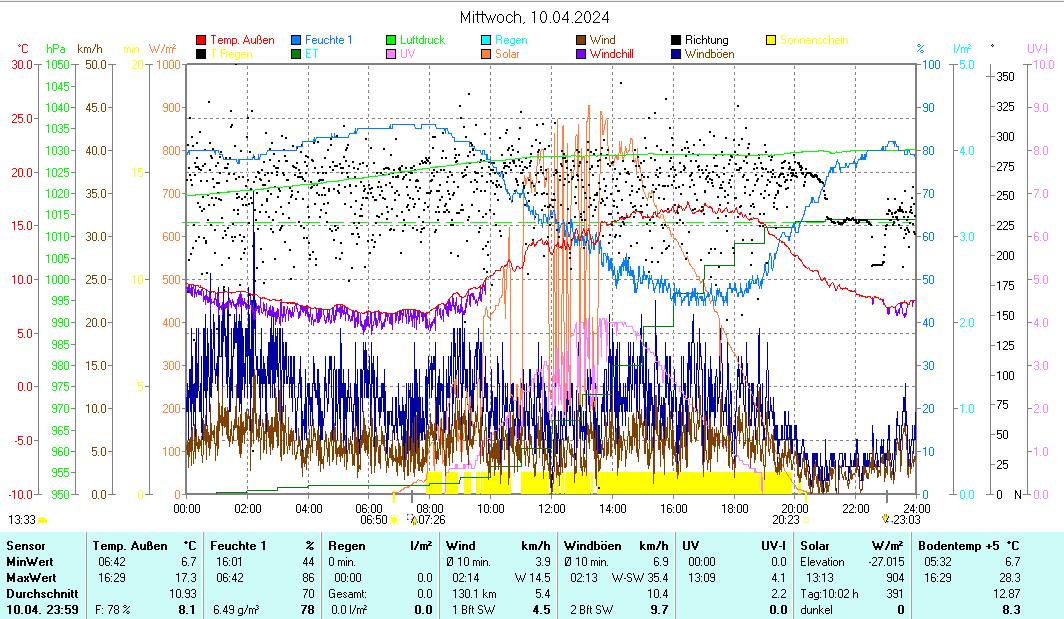Click the green Luftdruck legend swatch
The image size is (1064, 619).
[x=392, y=40]
